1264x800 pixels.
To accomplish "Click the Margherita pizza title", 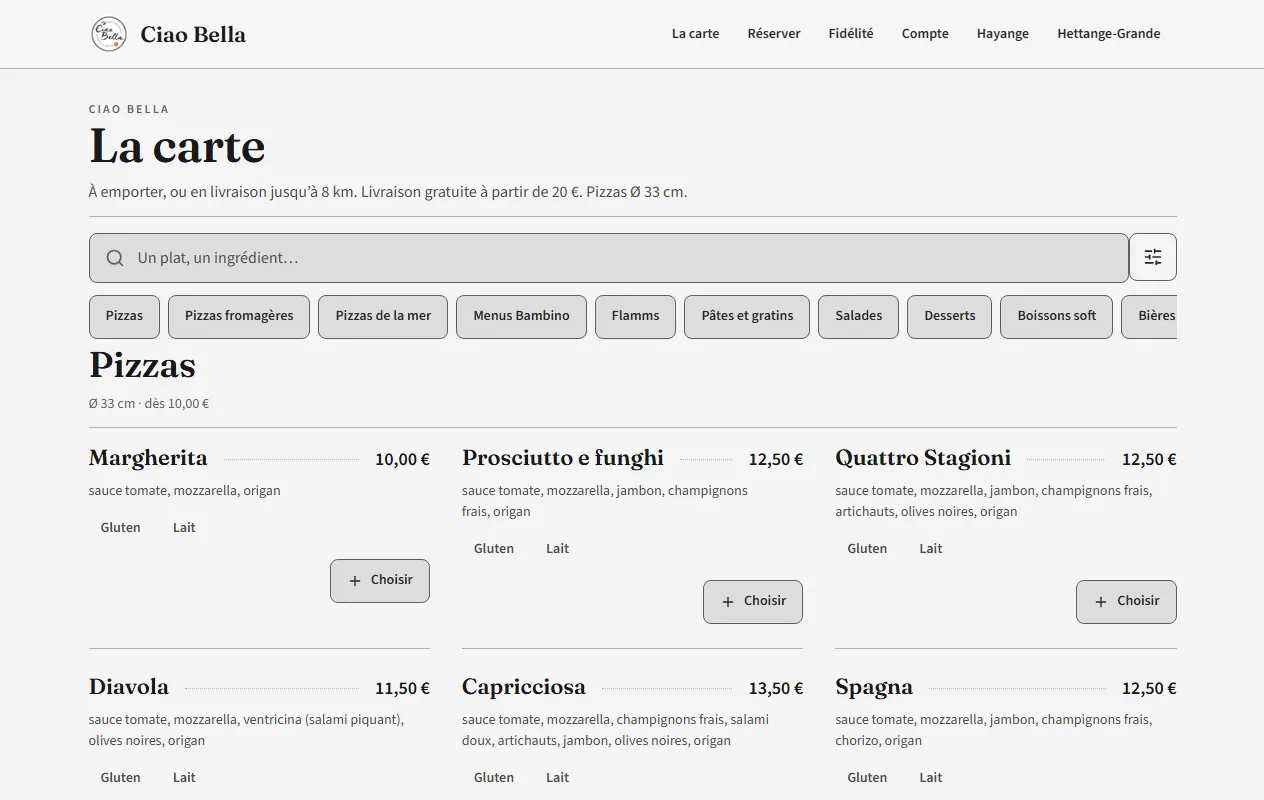I will [x=148, y=458].
